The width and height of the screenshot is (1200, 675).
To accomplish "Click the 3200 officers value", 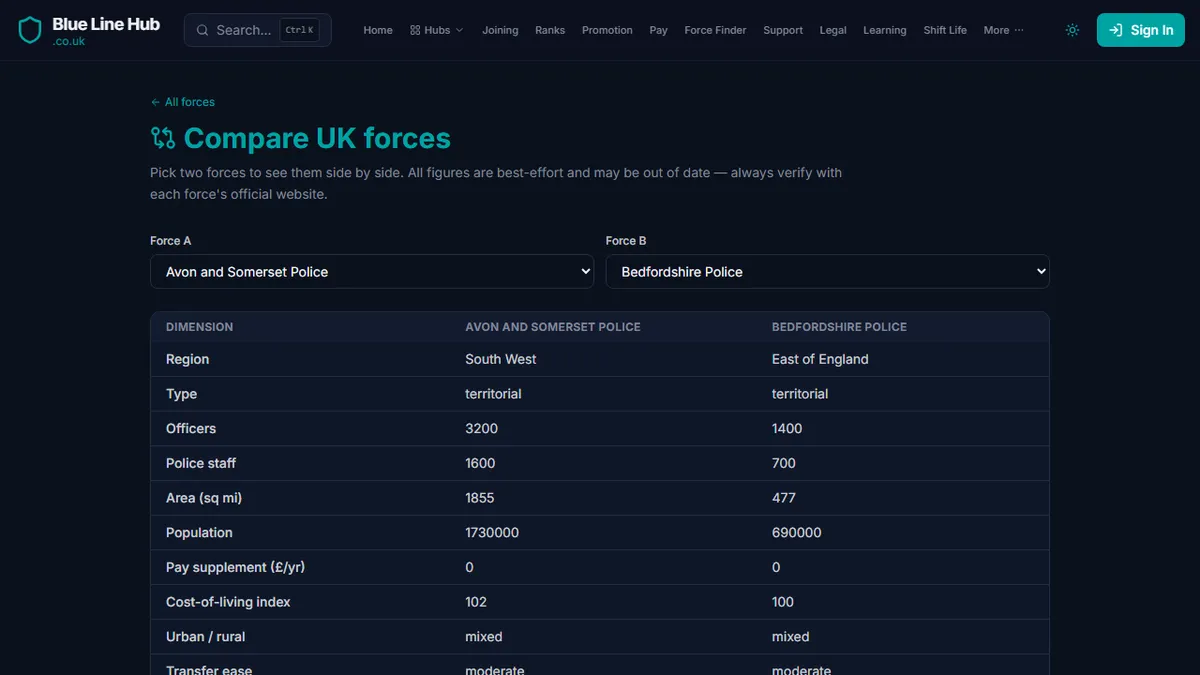I will click(481, 428).
